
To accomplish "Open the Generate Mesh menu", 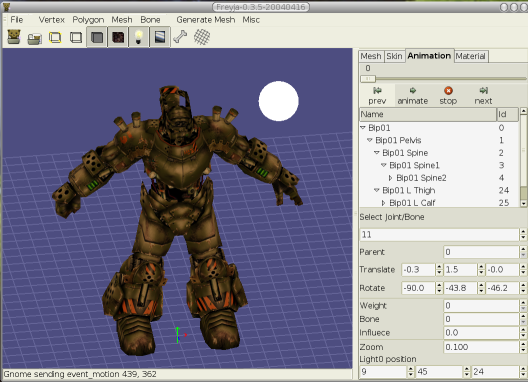I will click(206, 20).
